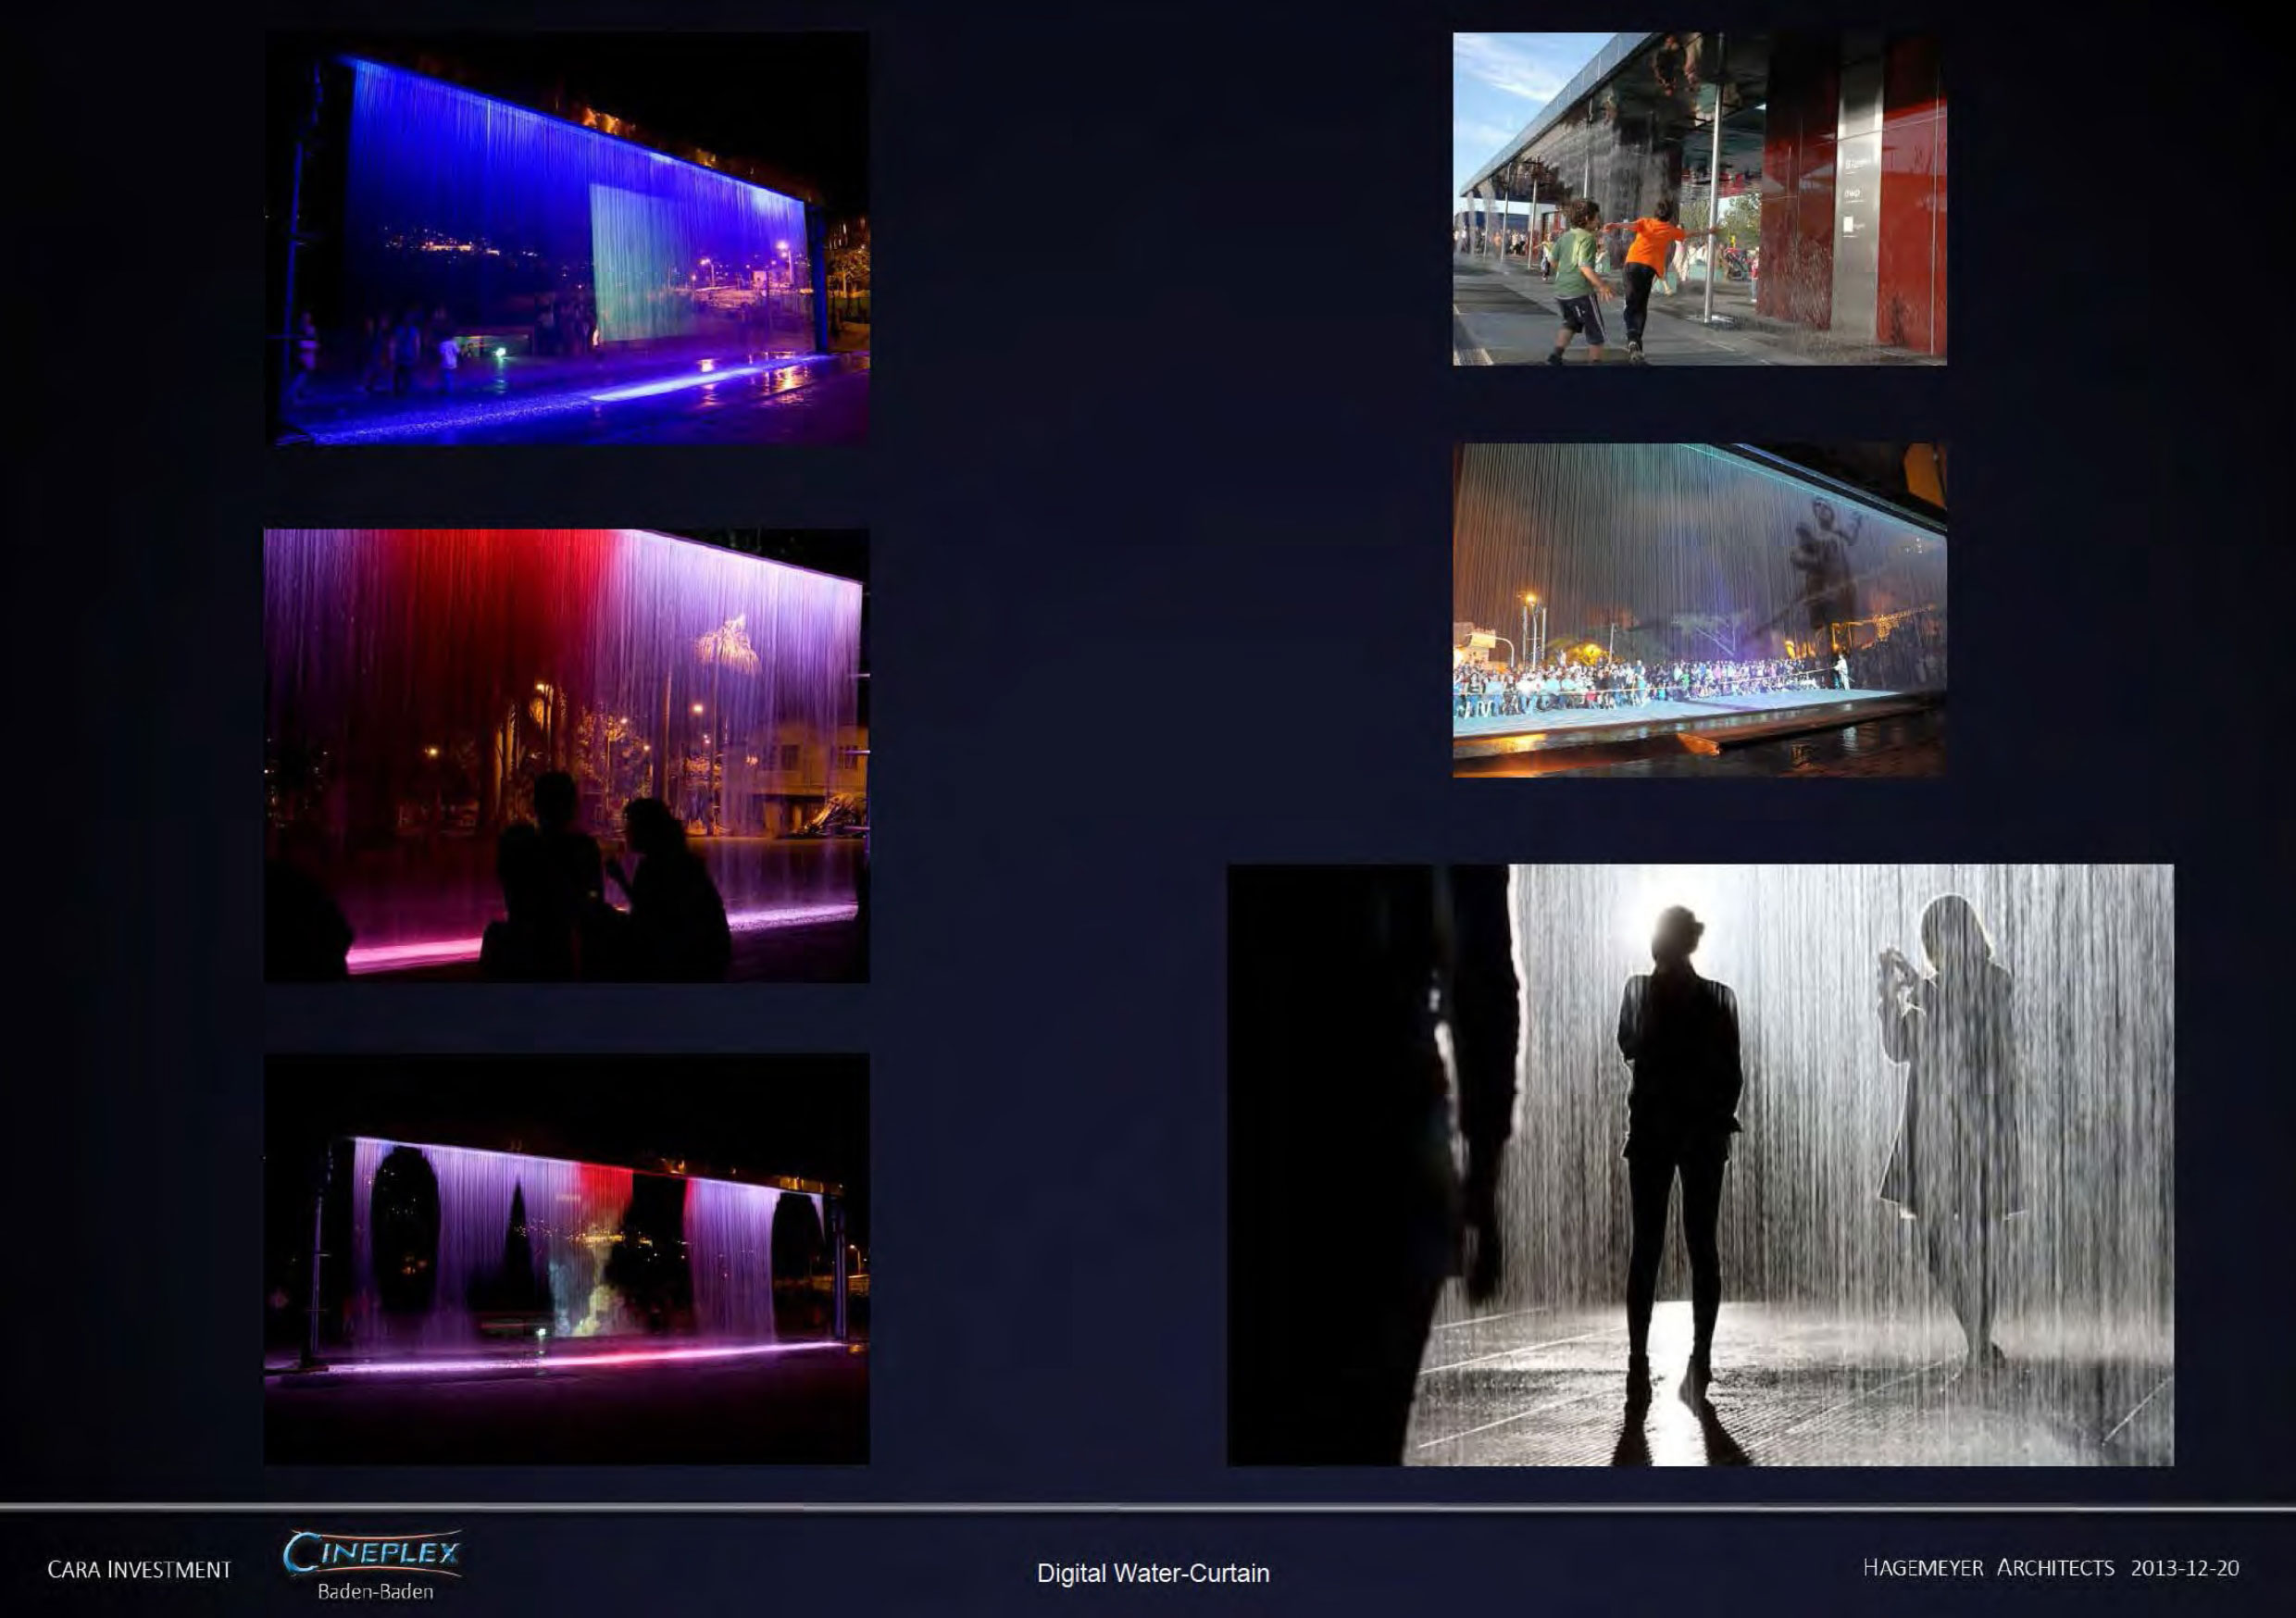Image resolution: width=2296 pixels, height=1618 pixels.
Task: Click the Cineplex Baden-Baden logo
Action: (373, 1566)
